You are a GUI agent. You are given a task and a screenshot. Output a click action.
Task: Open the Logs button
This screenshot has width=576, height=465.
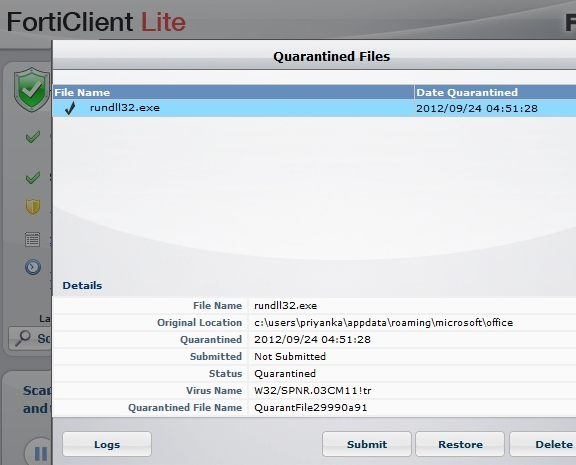[x=107, y=444]
